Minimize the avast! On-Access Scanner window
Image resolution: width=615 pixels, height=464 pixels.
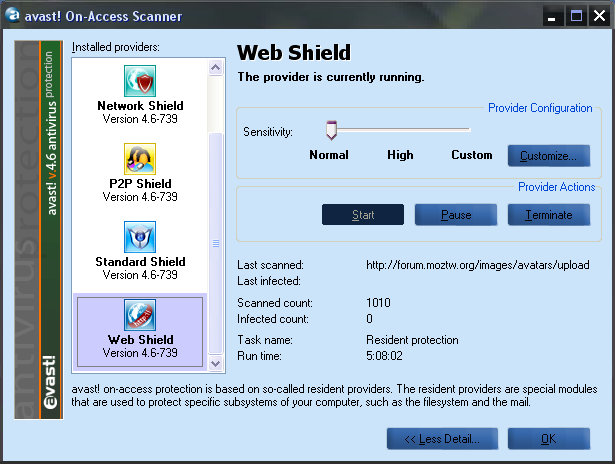pyautogui.click(x=552, y=16)
